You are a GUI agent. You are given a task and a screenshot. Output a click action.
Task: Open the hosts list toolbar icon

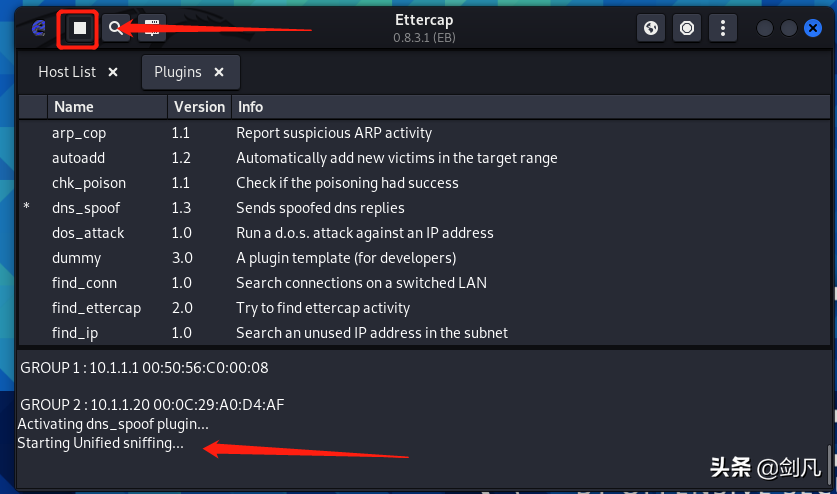[x=152, y=28]
